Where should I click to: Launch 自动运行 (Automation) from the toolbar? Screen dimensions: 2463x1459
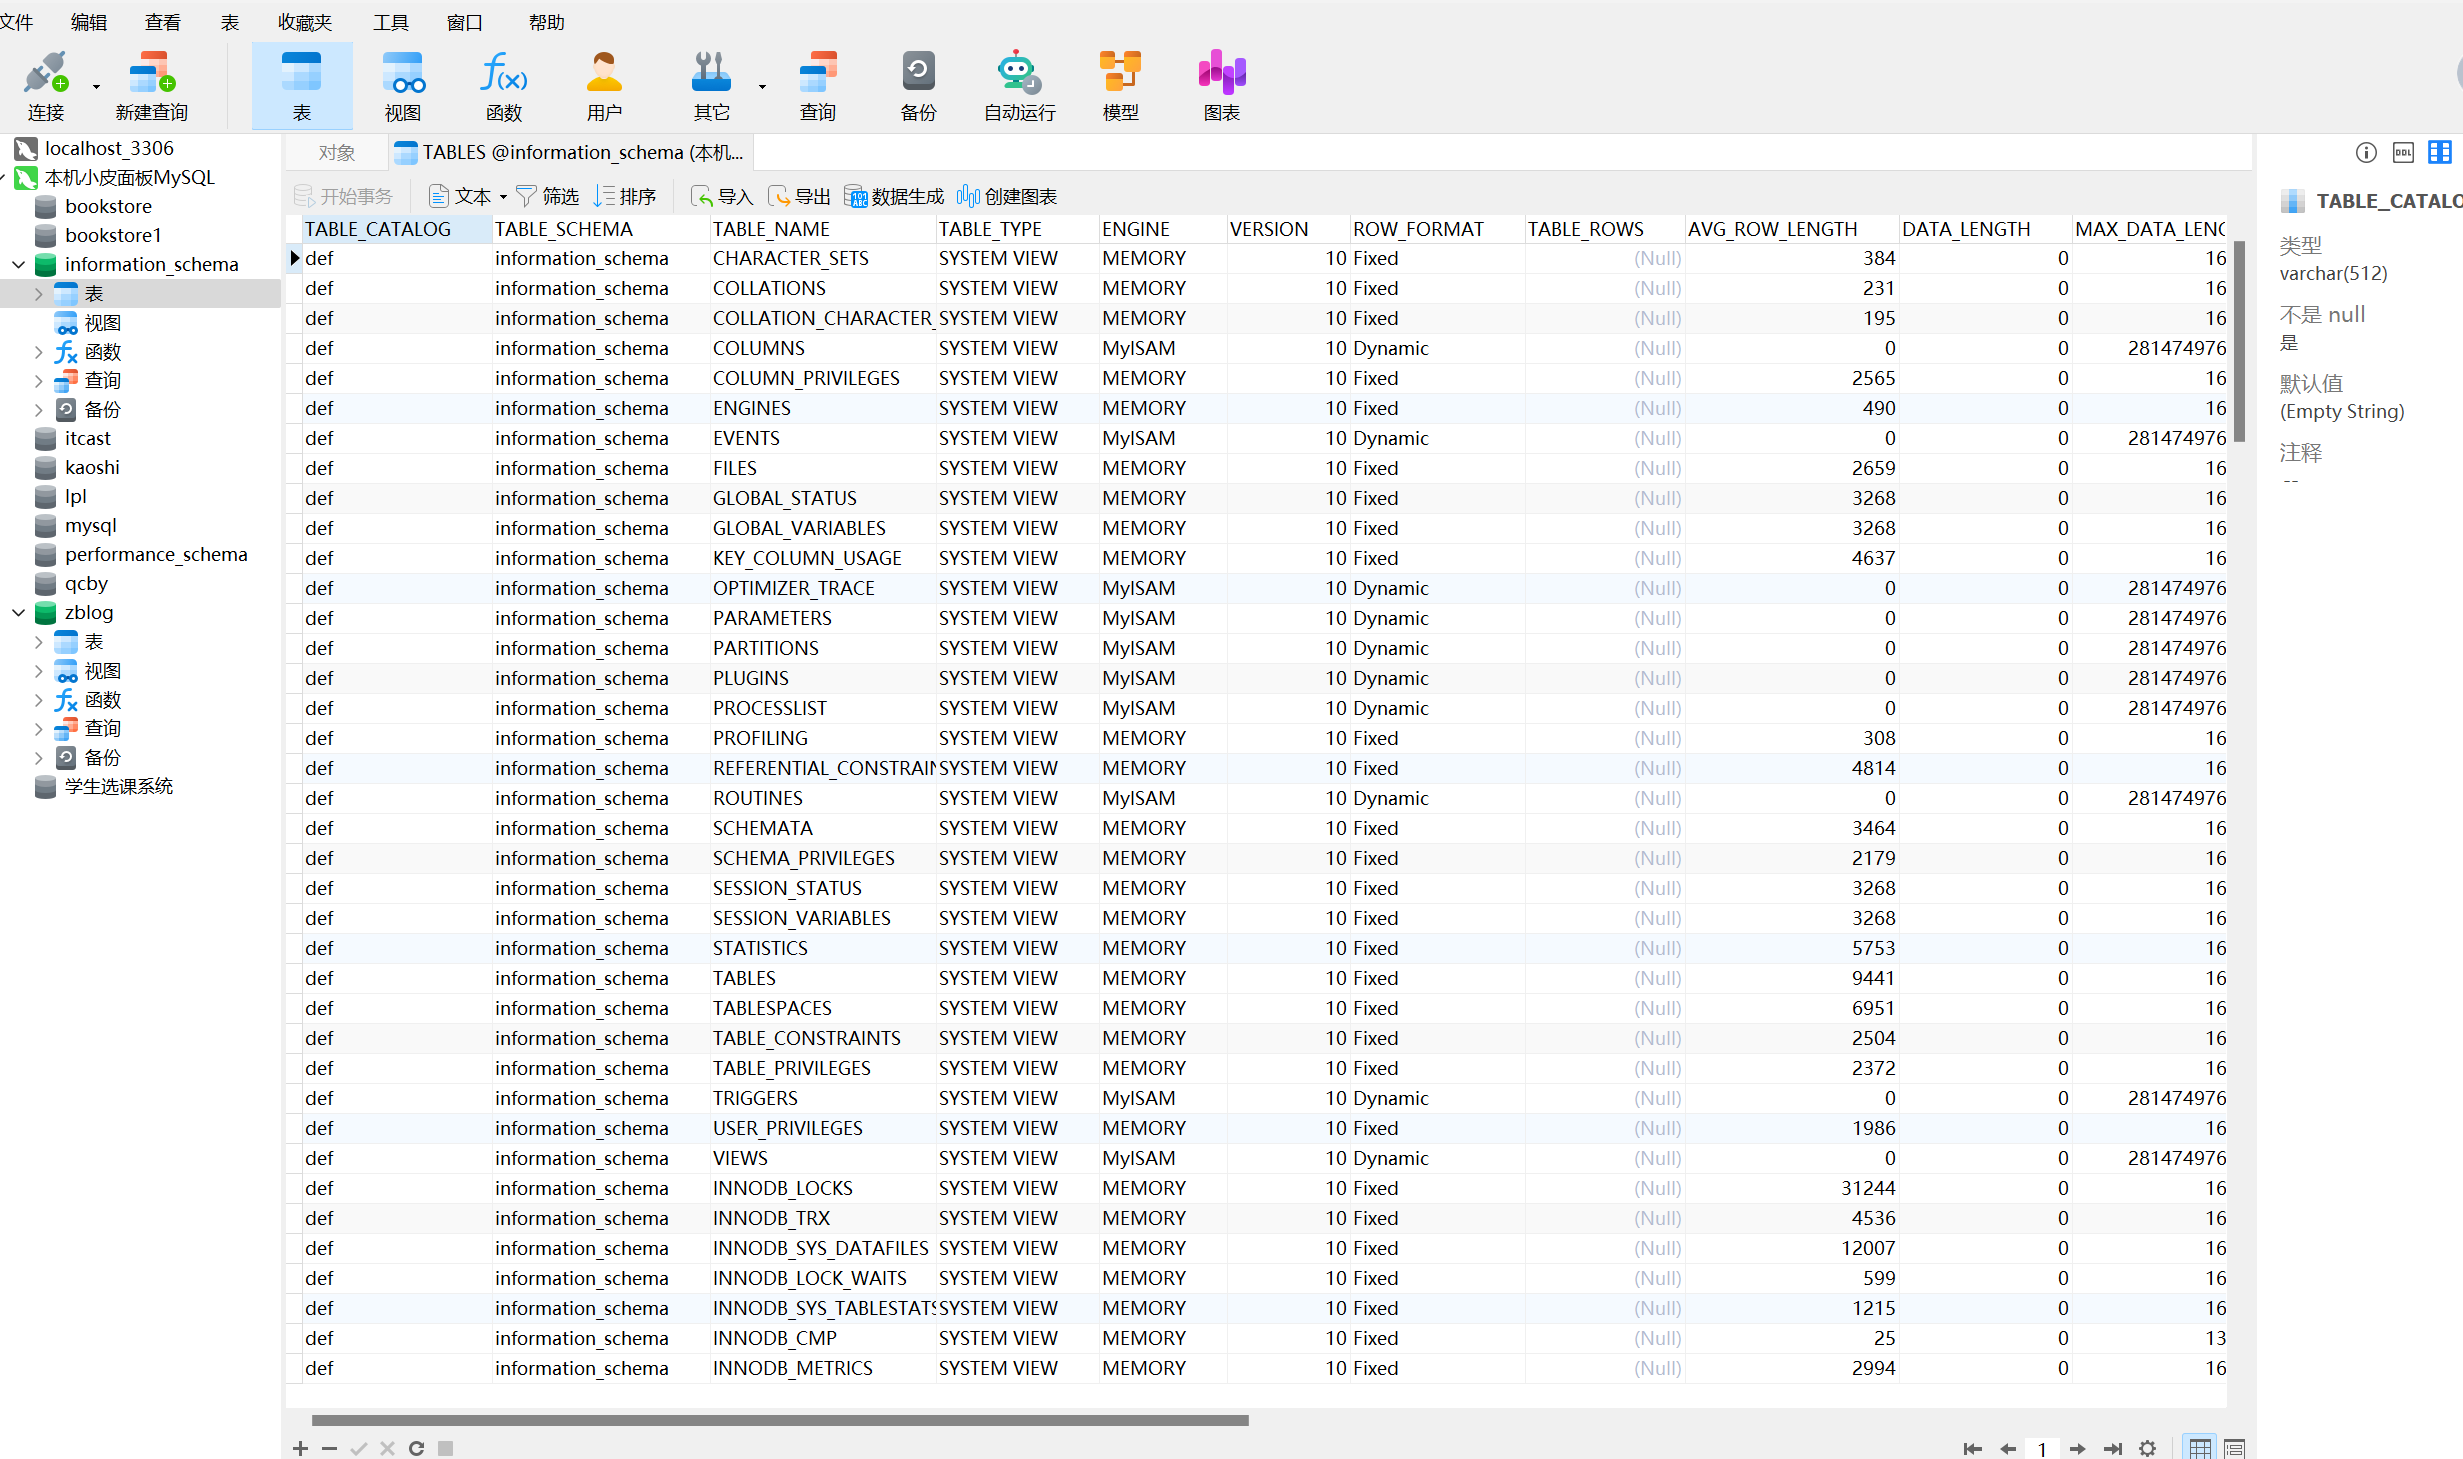point(1018,85)
